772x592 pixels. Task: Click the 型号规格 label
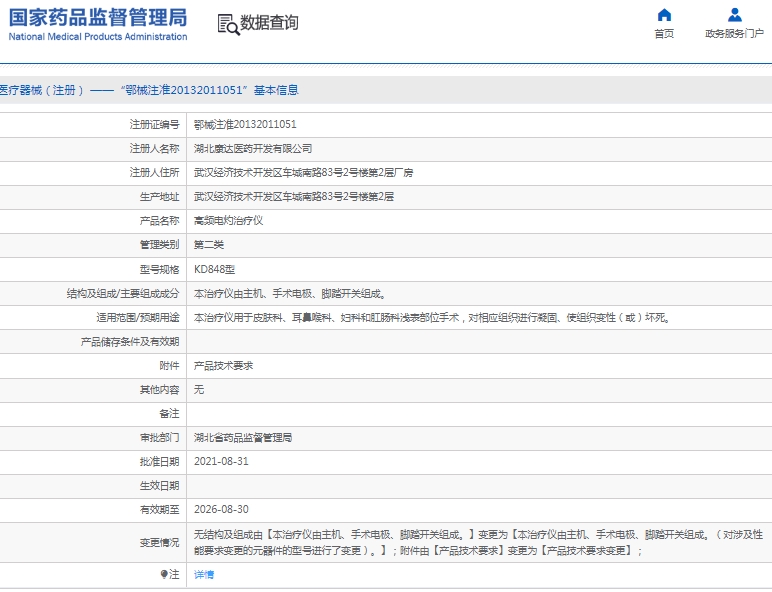(160, 269)
